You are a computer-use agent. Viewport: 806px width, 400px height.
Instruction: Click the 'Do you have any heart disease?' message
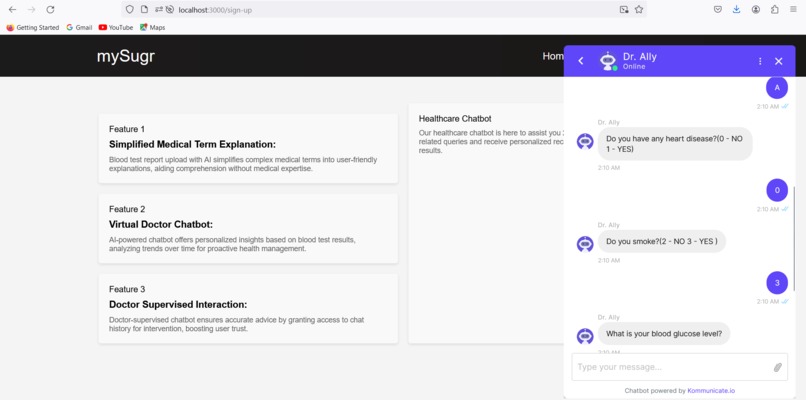coord(675,143)
